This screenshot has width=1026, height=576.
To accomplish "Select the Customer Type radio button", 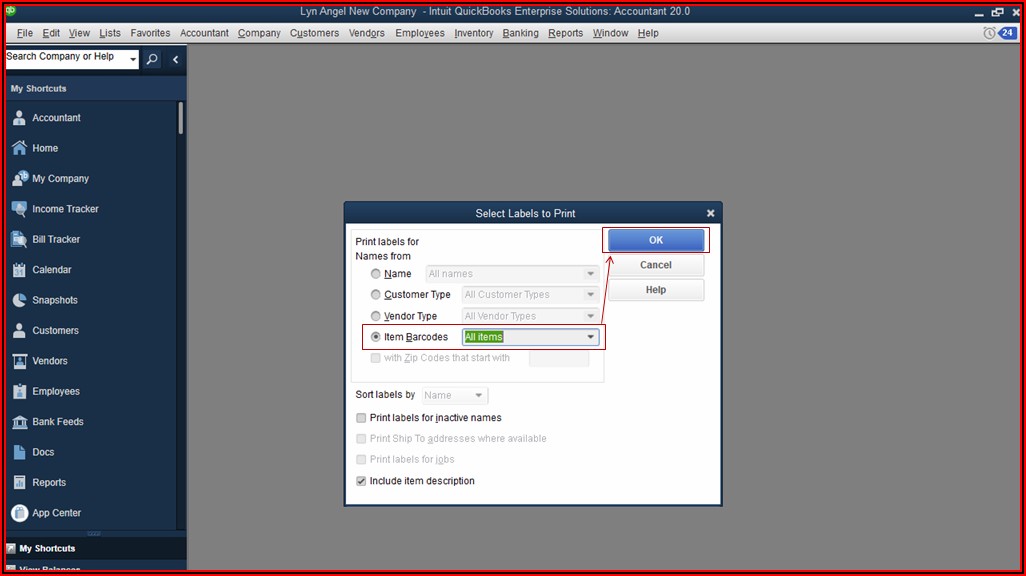I will pos(376,295).
